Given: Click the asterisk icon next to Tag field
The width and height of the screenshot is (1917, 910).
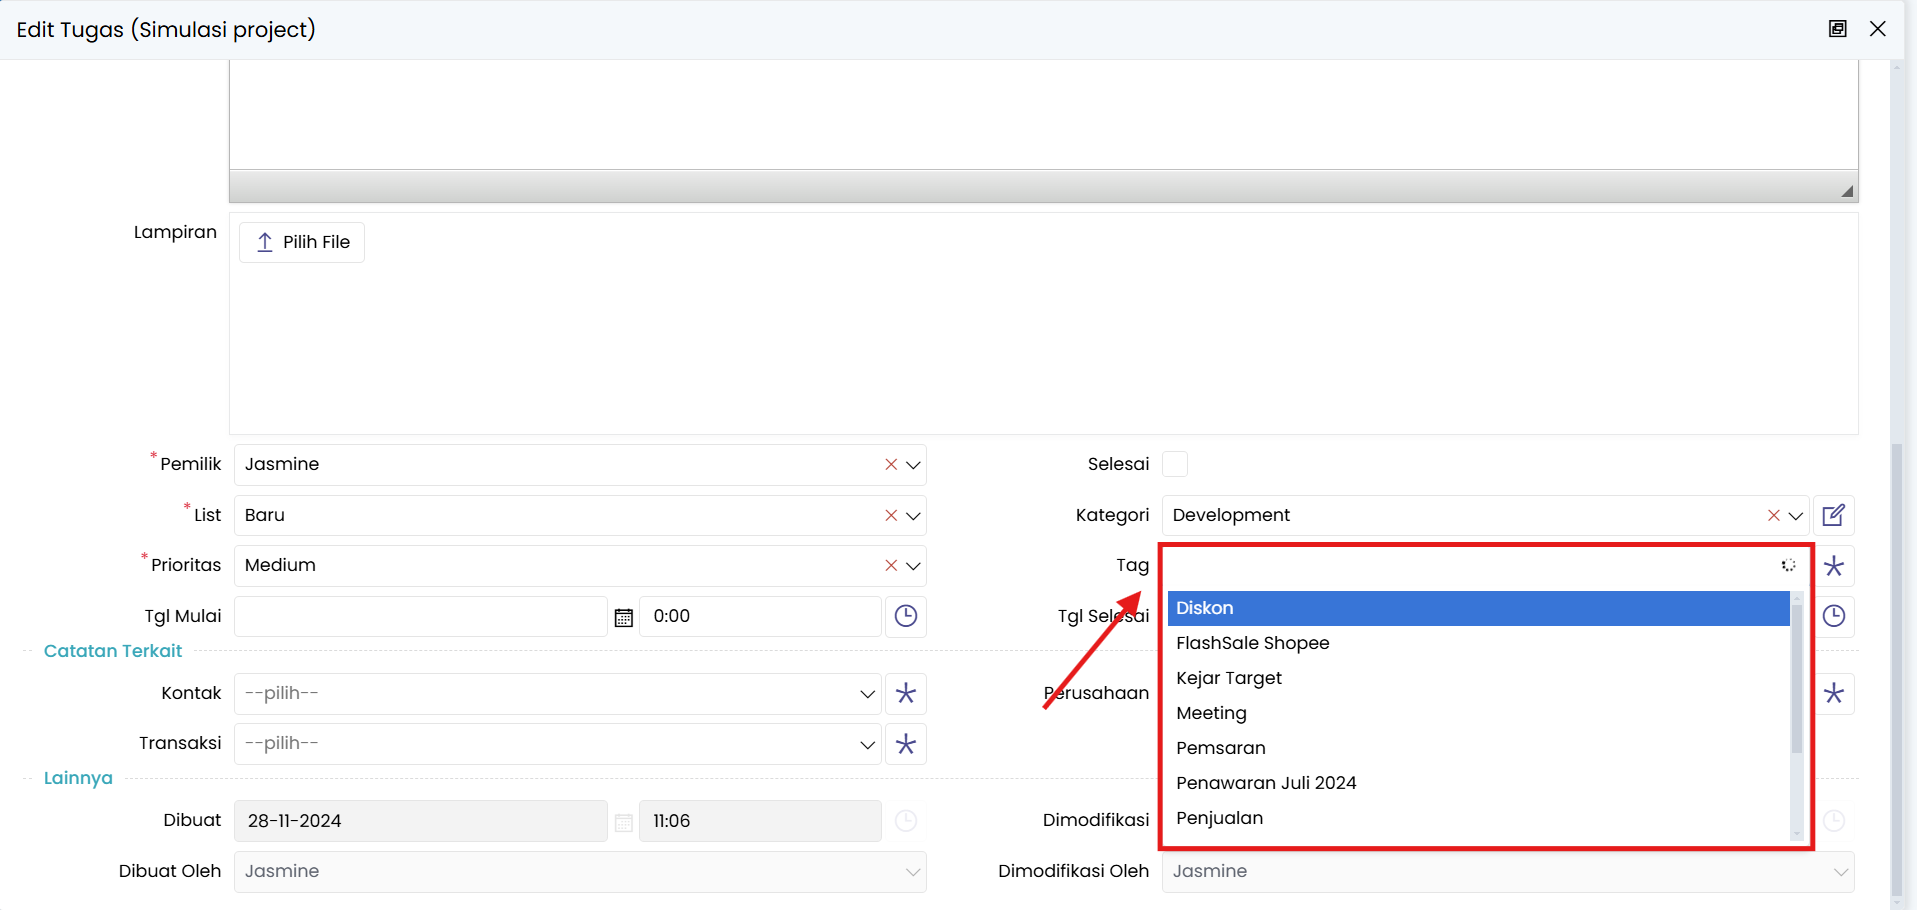Looking at the screenshot, I should pyautogui.click(x=1833, y=566).
